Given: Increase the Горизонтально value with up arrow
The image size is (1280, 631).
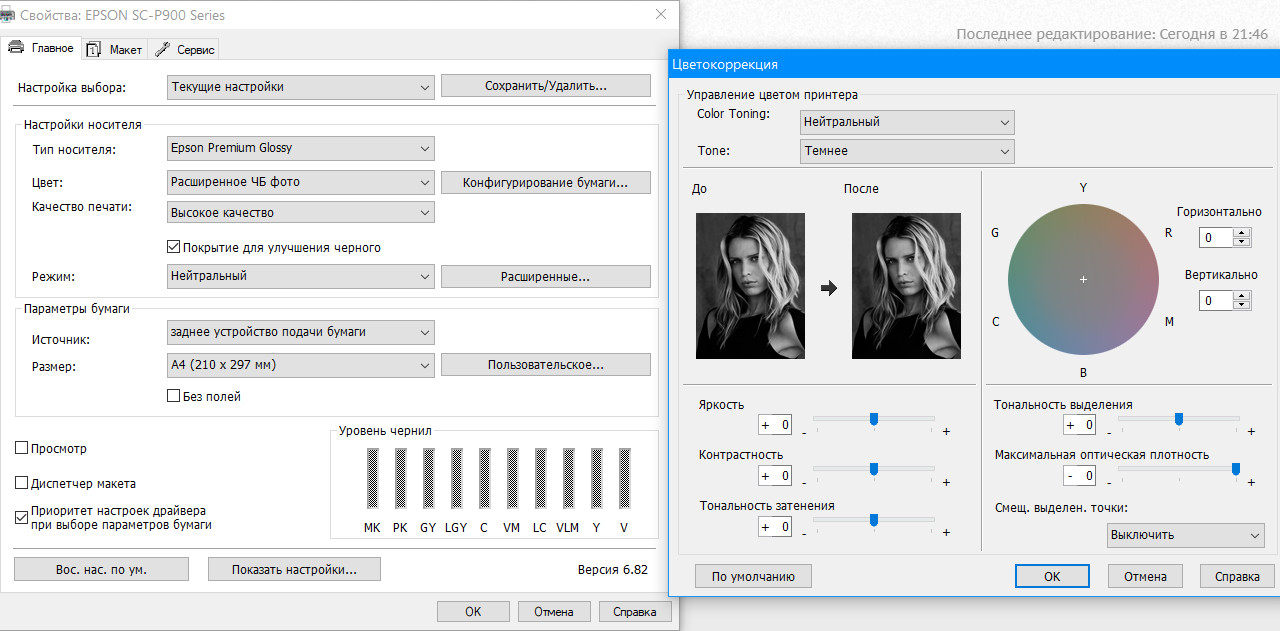Looking at the screenshot, I should coord(1242,233).
